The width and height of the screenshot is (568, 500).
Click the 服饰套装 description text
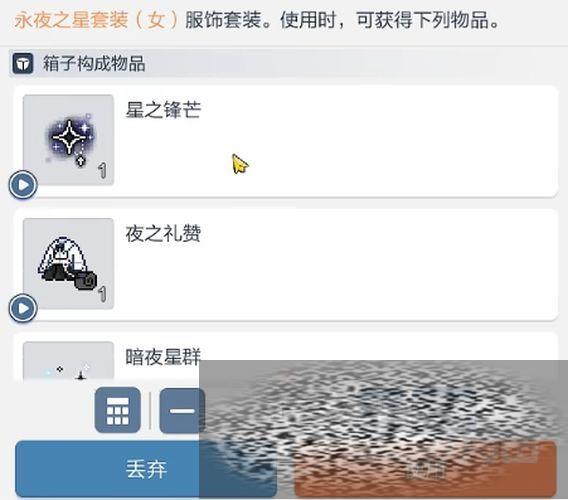[223, 20]
